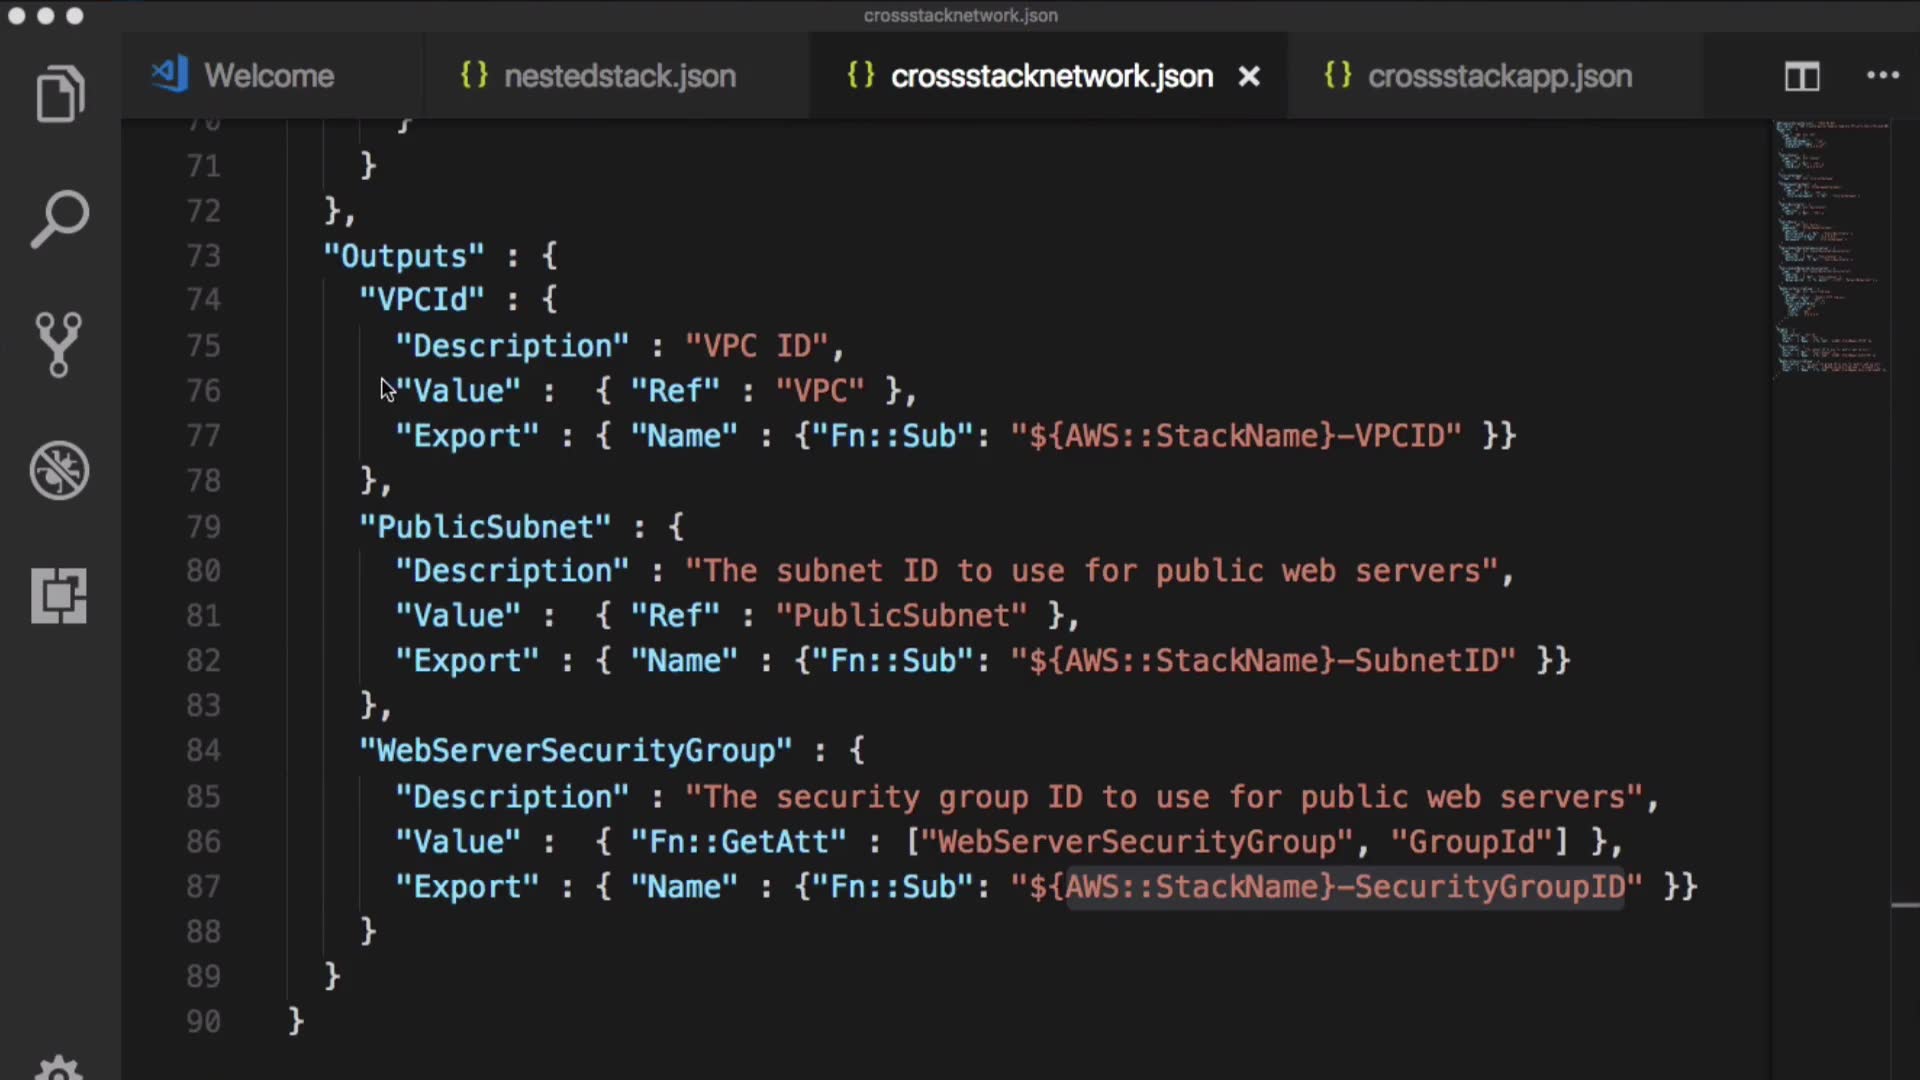Switch to the crossstackapp.json tab
Screen dimensions: 1920x1080
pos(1499,76)
